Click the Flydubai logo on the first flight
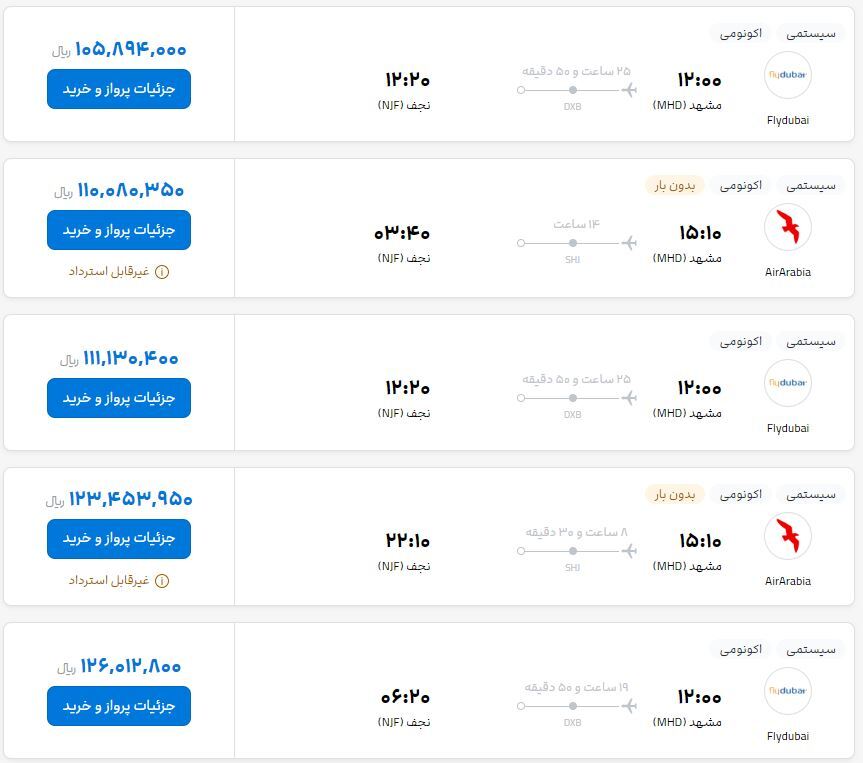The width and height of the screenshot is (863, 763). (x=788, y=75)
